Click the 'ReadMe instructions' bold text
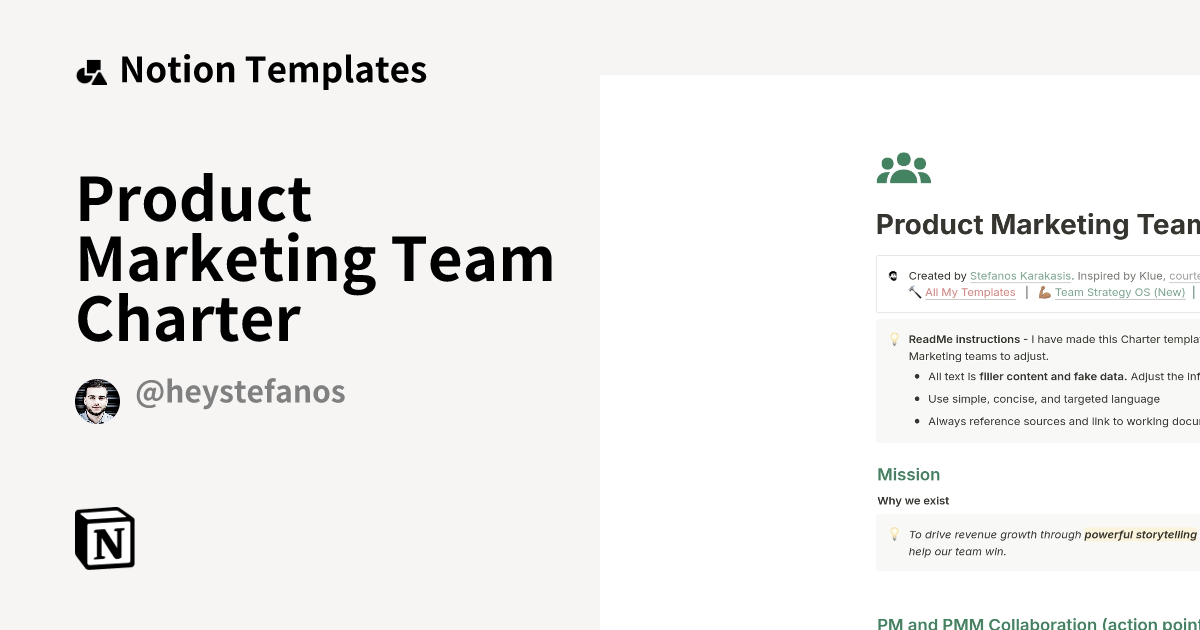The width and height of the screenshot is (1200, 630). coord(964,340)
